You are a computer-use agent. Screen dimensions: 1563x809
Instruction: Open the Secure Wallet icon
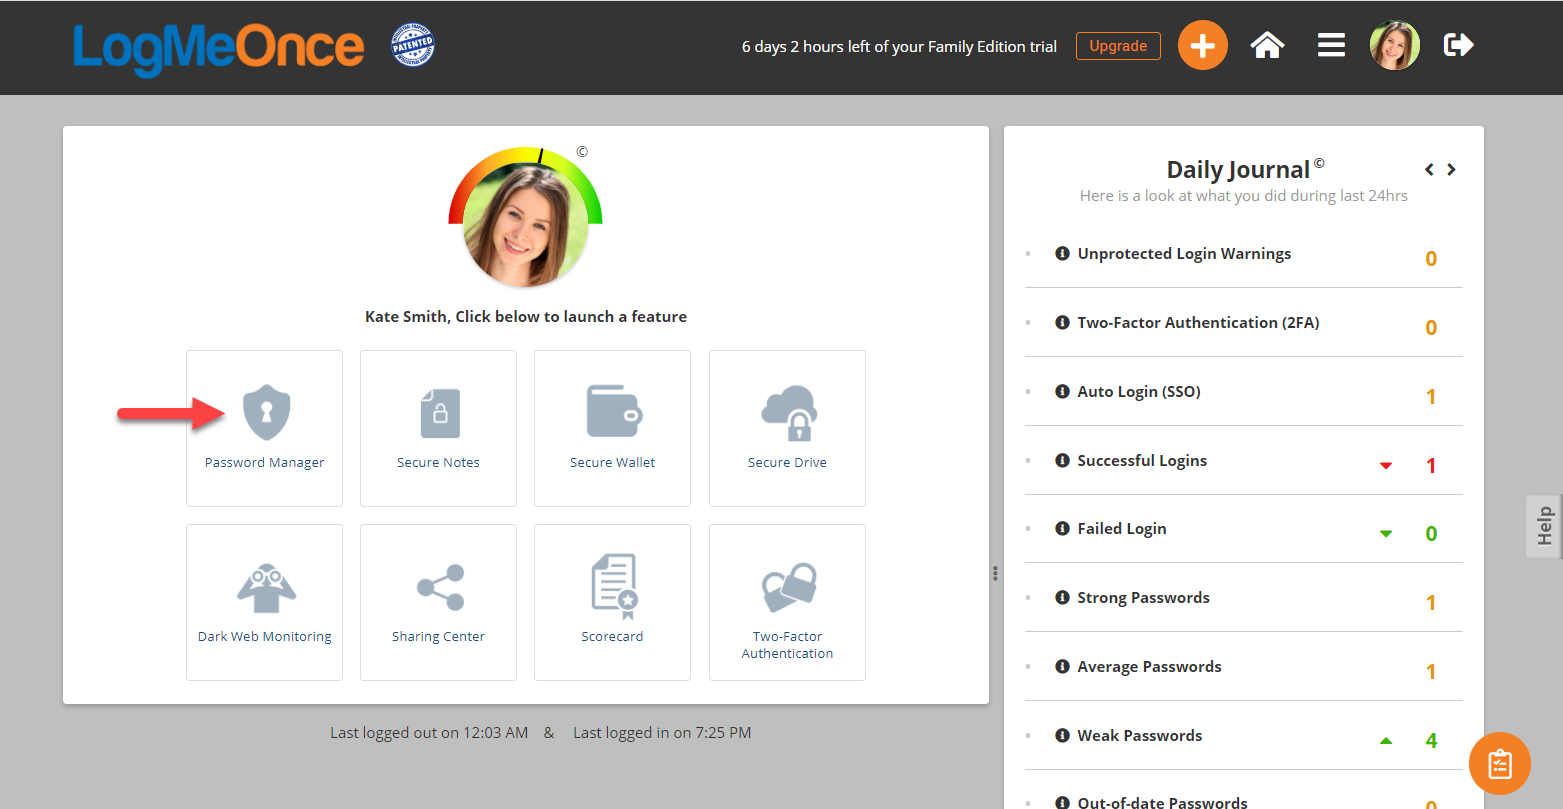pyautogui.click(x=613, y=411)
